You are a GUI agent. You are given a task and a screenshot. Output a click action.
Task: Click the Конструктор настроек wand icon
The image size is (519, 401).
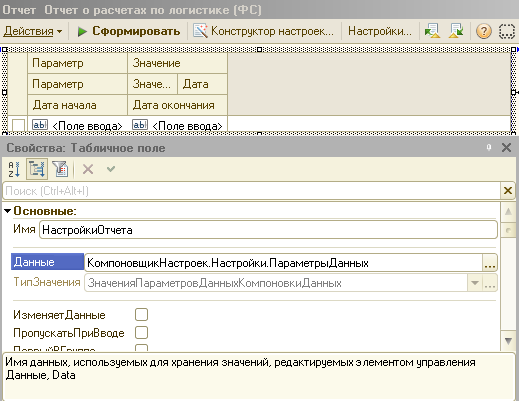click(200, 31)
